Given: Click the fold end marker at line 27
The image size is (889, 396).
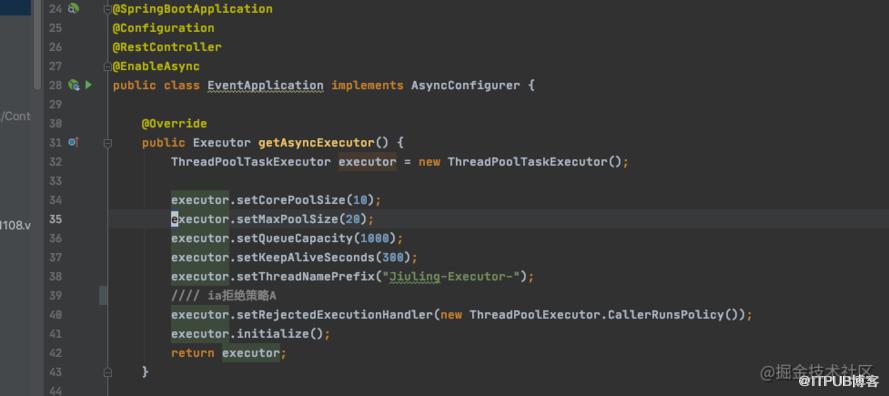Looking at the screenshot, I should (x=108, y=66).
